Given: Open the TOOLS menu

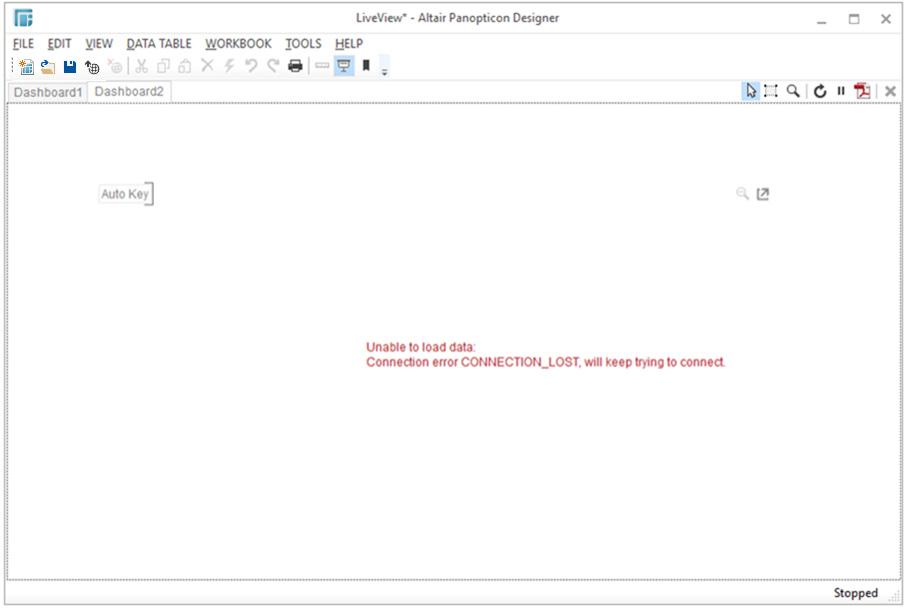Looking at the screenshot, I should pyautogui.click(x=303, y=44).
